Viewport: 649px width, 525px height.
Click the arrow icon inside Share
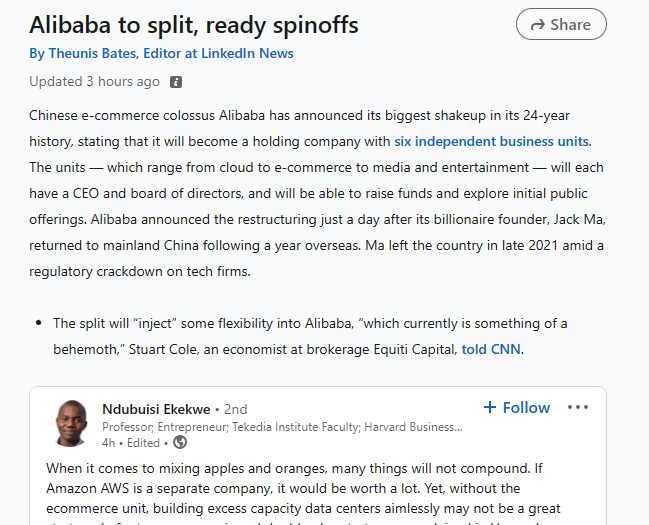(537, 25)
